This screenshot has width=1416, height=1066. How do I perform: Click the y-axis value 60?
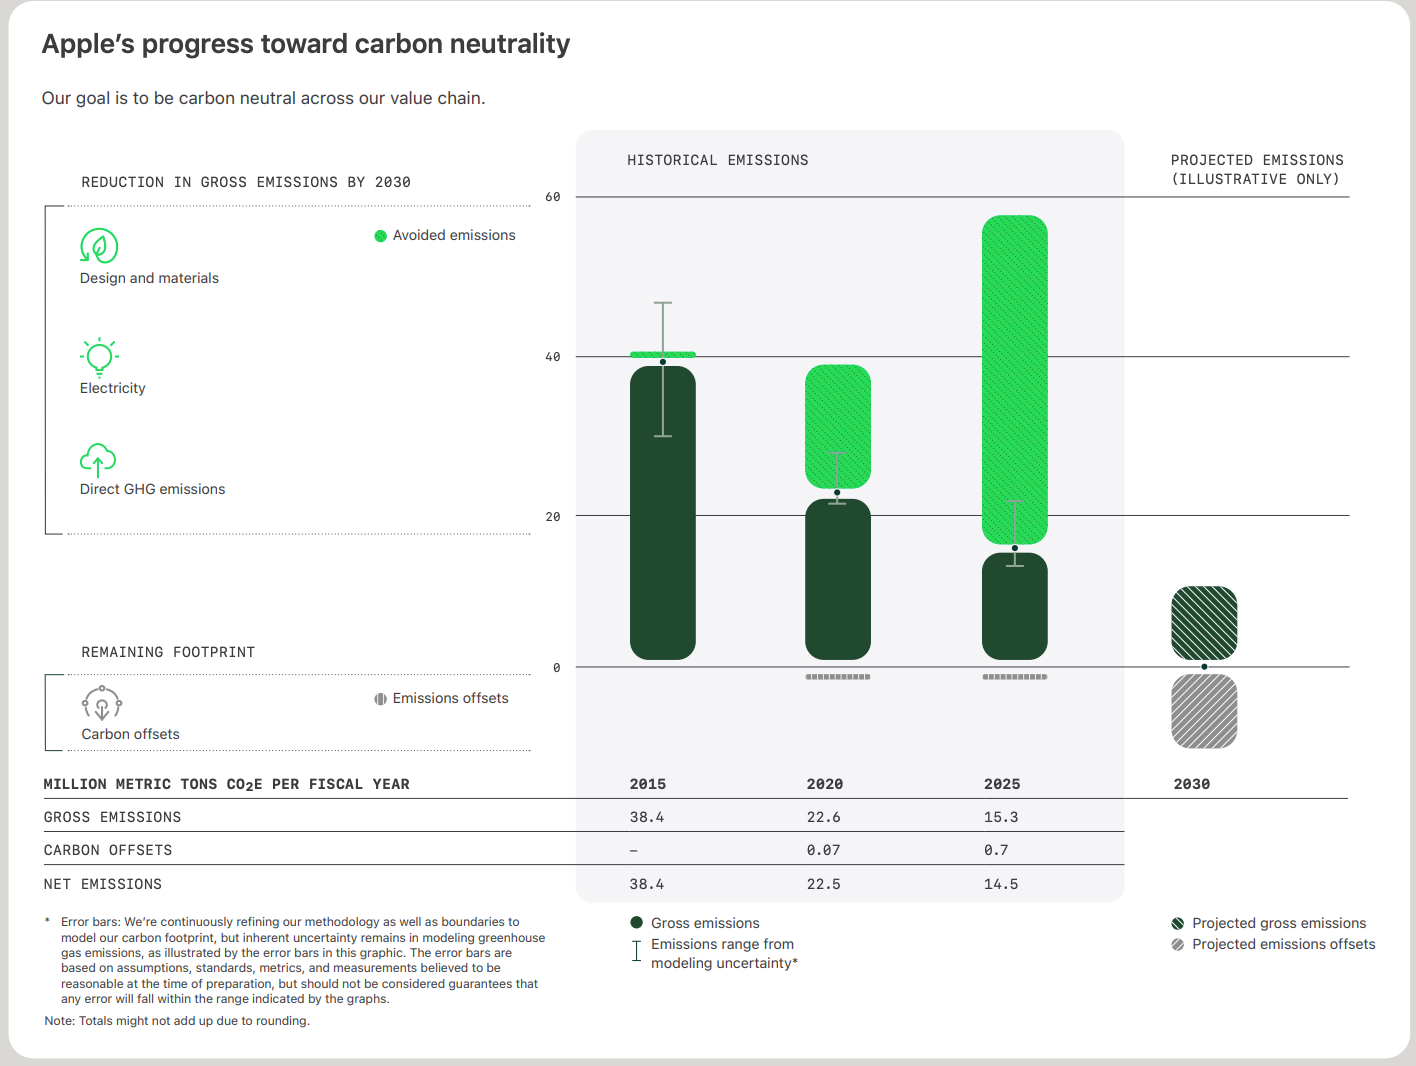(x=553, y=197)
